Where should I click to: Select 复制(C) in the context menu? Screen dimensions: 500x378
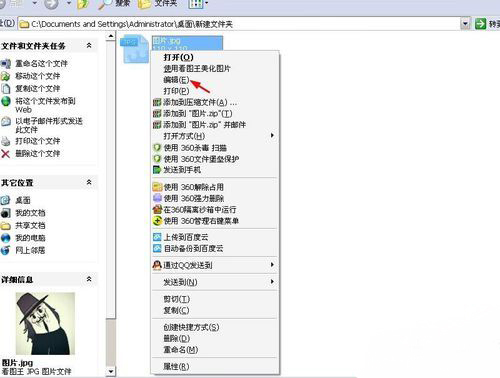(x=176, y=311)
